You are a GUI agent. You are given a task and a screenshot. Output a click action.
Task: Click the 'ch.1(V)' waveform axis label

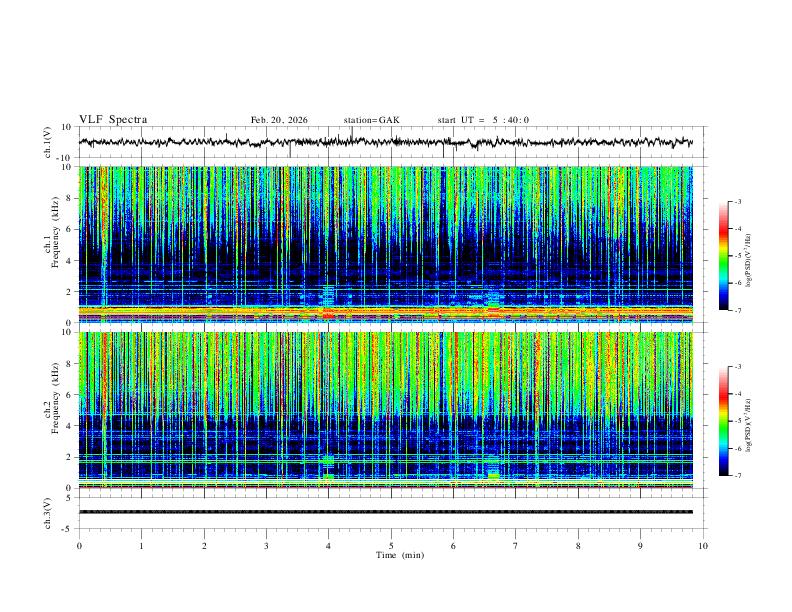48,142
